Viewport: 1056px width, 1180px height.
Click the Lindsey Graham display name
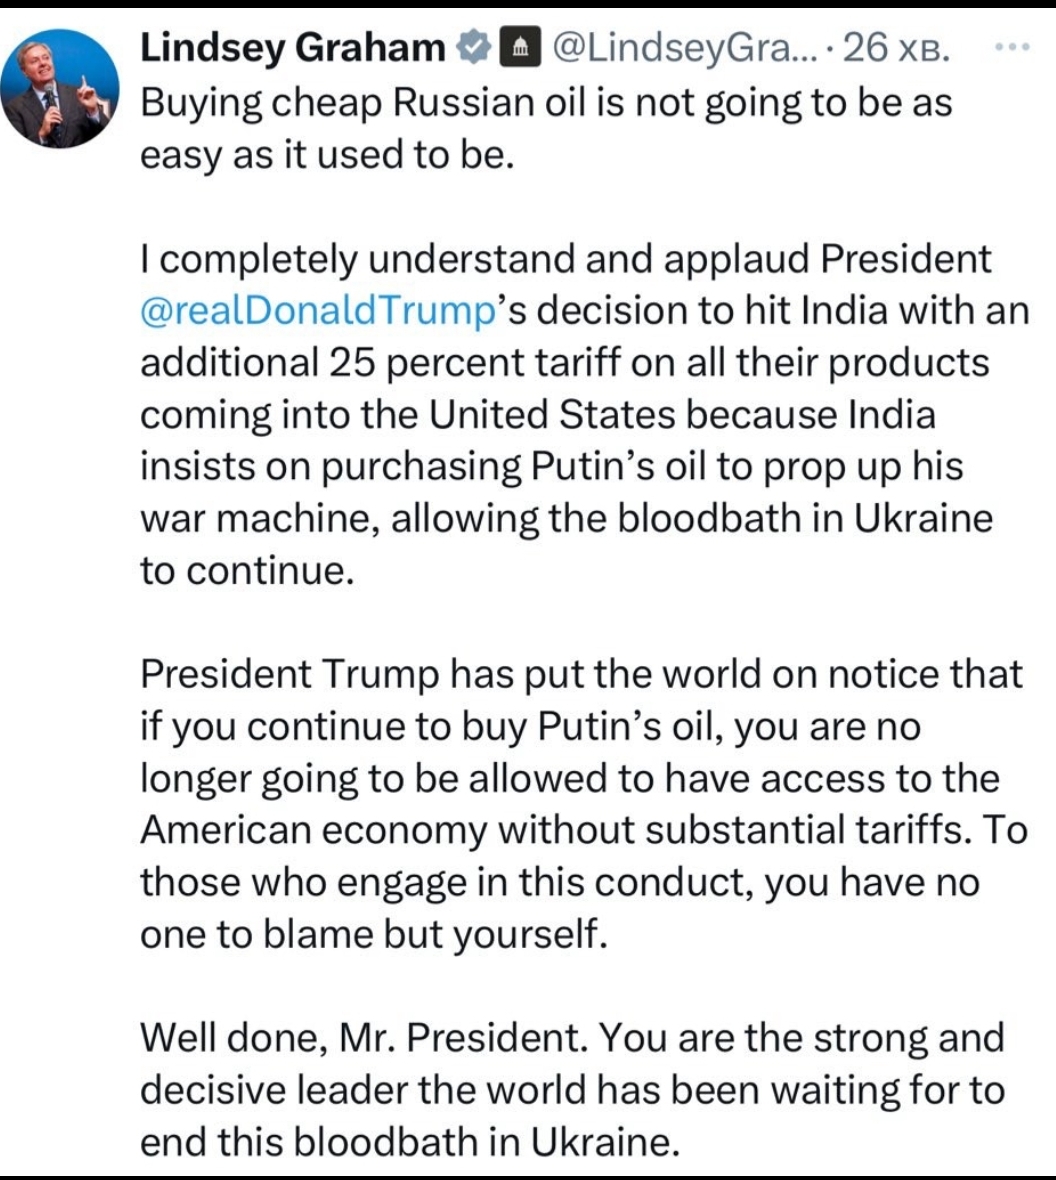(293, 48)
